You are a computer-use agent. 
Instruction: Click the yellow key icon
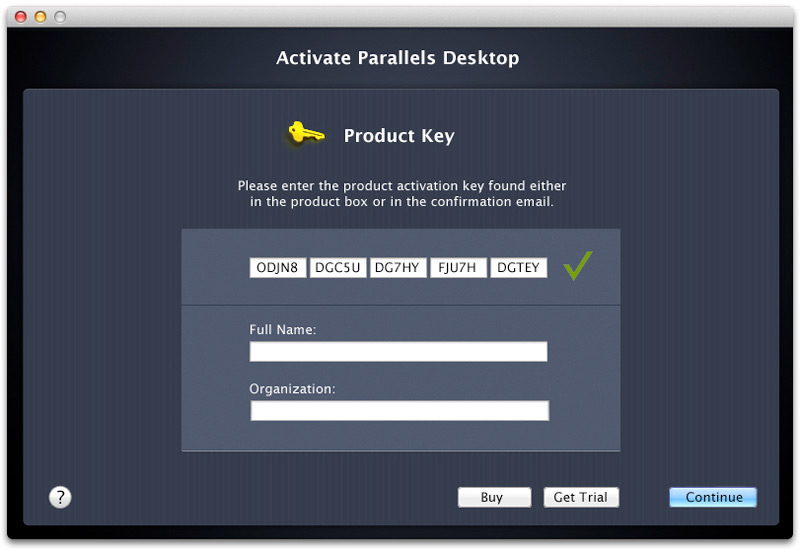click(305, 134)
